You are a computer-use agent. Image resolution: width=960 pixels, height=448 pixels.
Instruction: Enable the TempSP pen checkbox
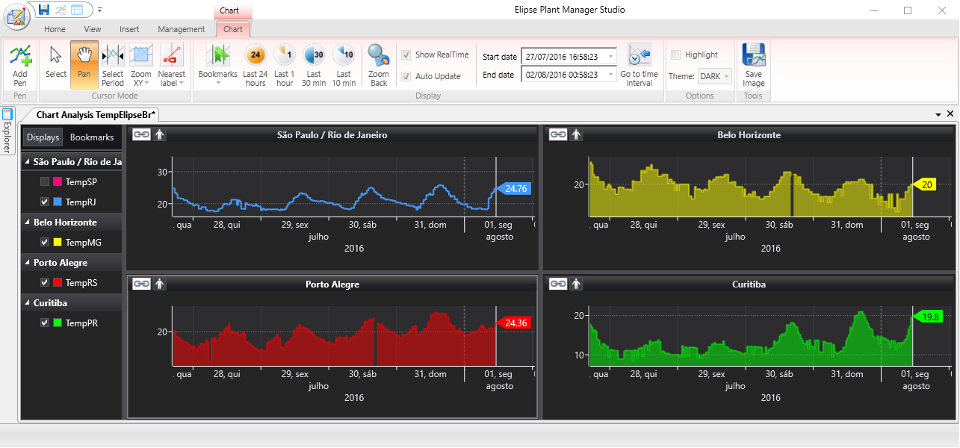click(x=44, y=182)
